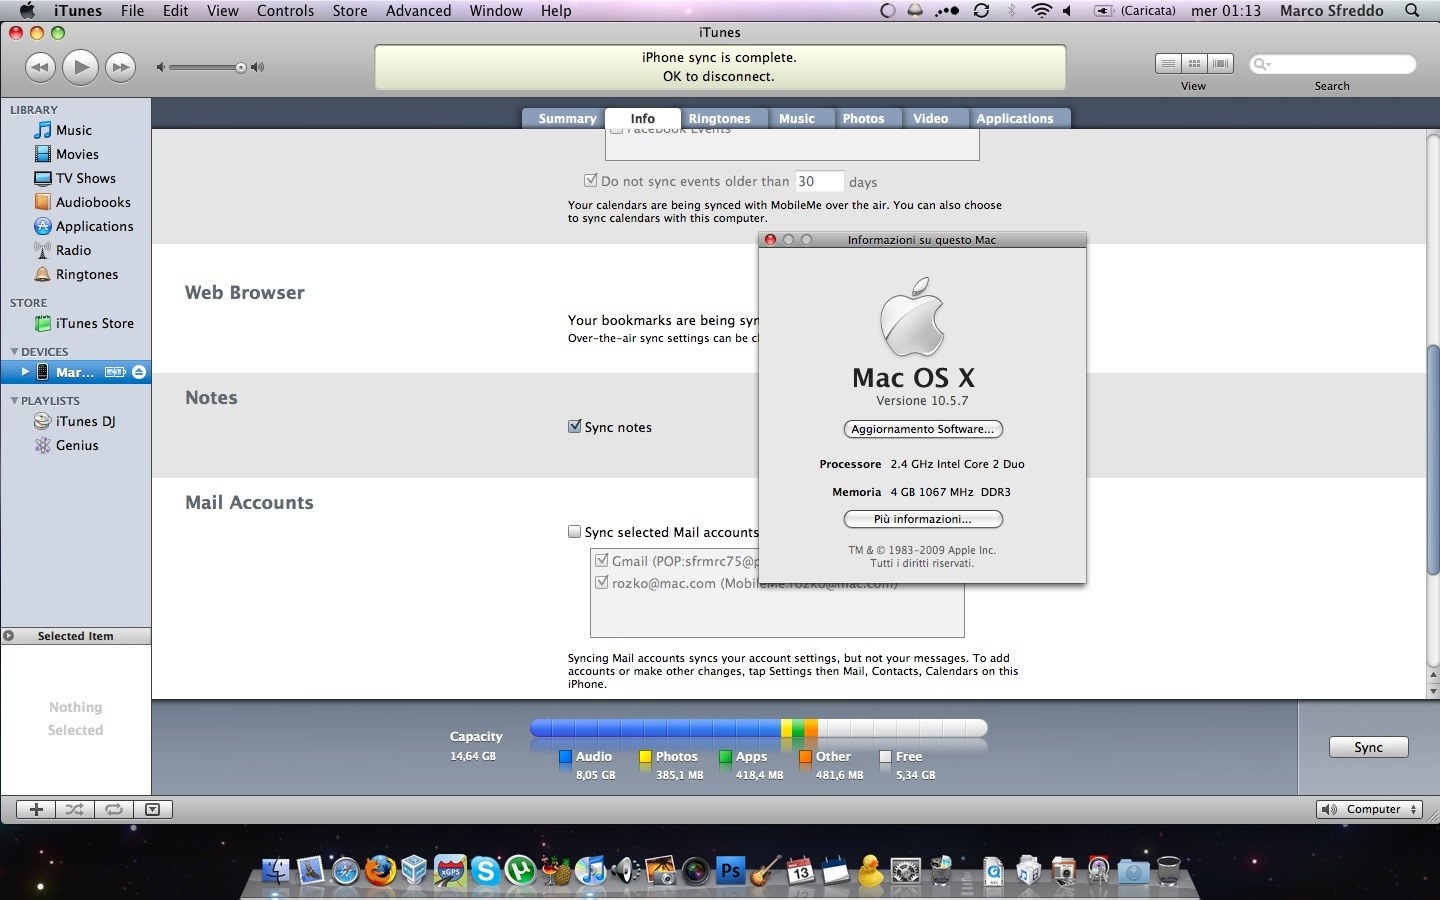
Task: Collapse the Devices section triangle
Action: [x=14, y=352]
